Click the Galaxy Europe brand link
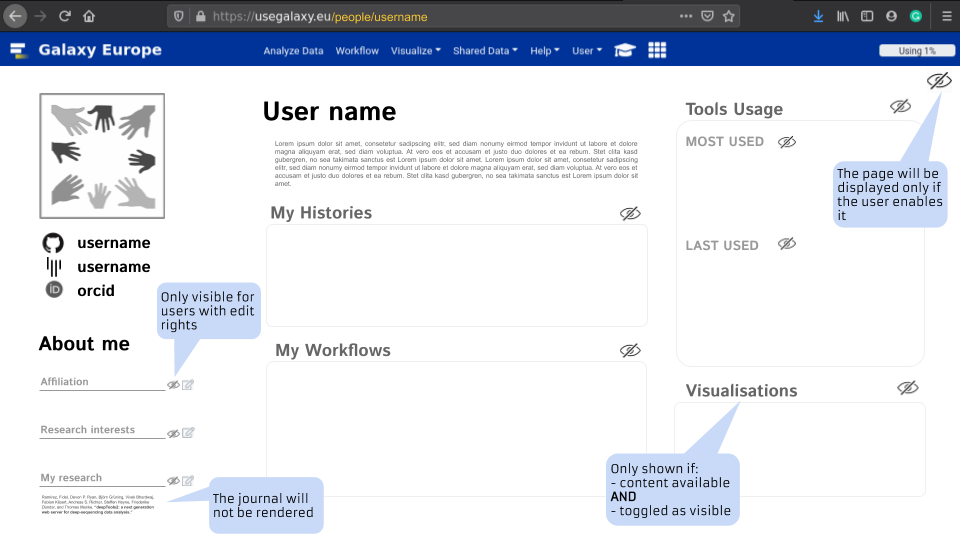The width and height of the screenshot is (960, 540). click(100, 50)
